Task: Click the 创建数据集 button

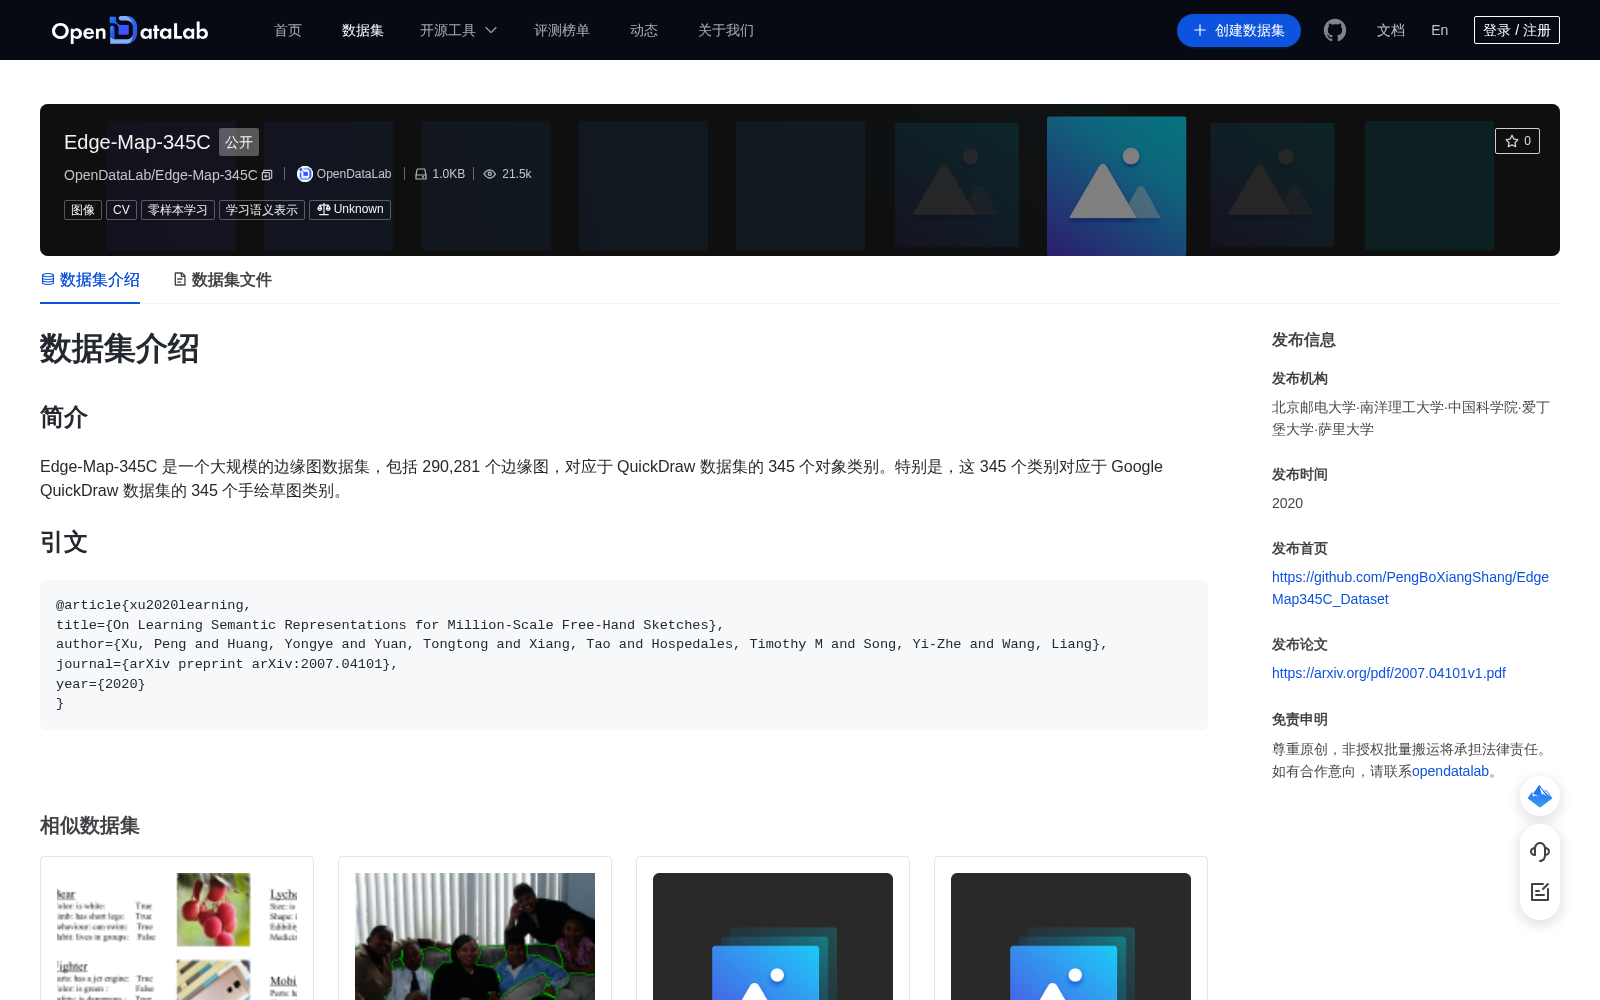Action: pos(1239,30)
